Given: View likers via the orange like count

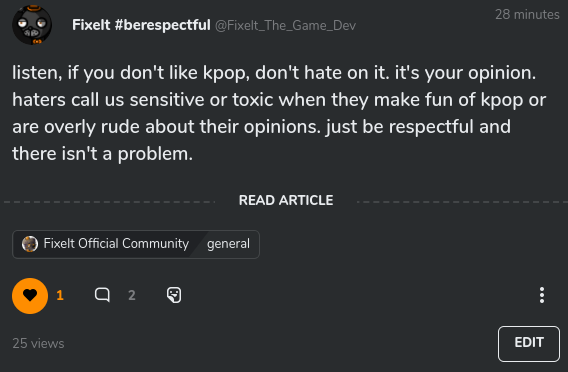Looking at the screenshot, I should click(60, 296).
